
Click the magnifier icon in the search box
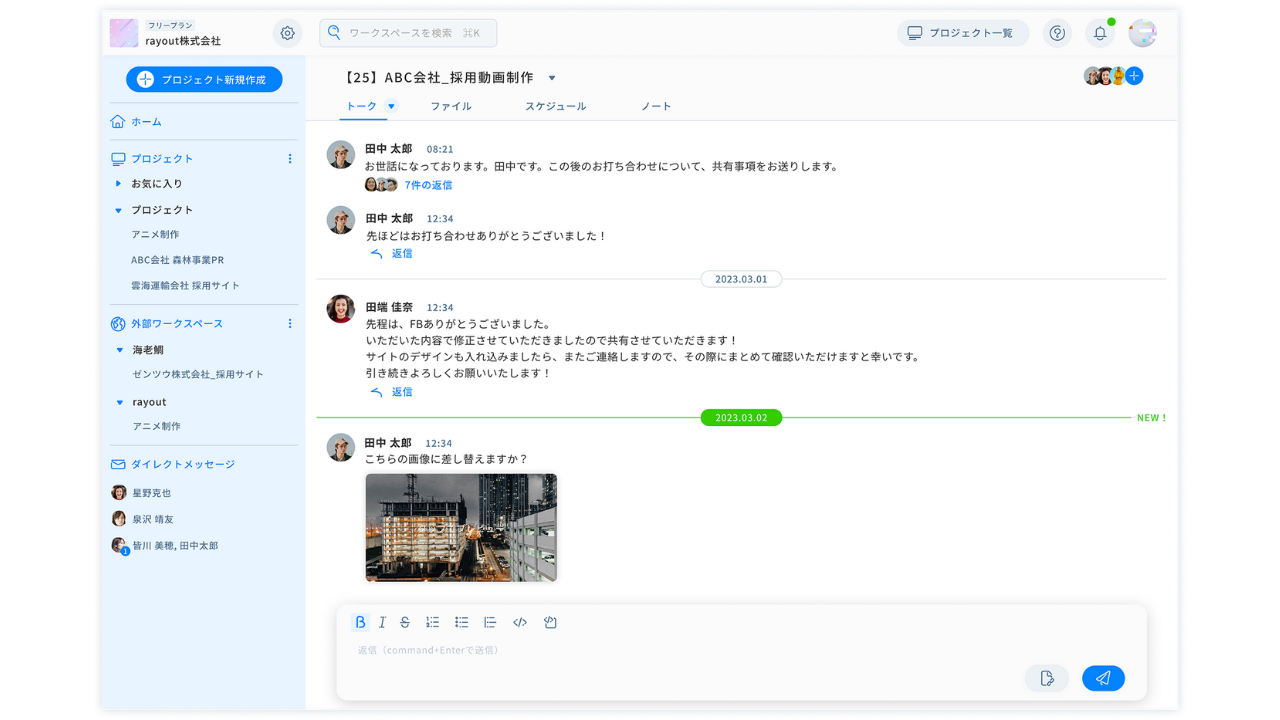tap(335, 33)
